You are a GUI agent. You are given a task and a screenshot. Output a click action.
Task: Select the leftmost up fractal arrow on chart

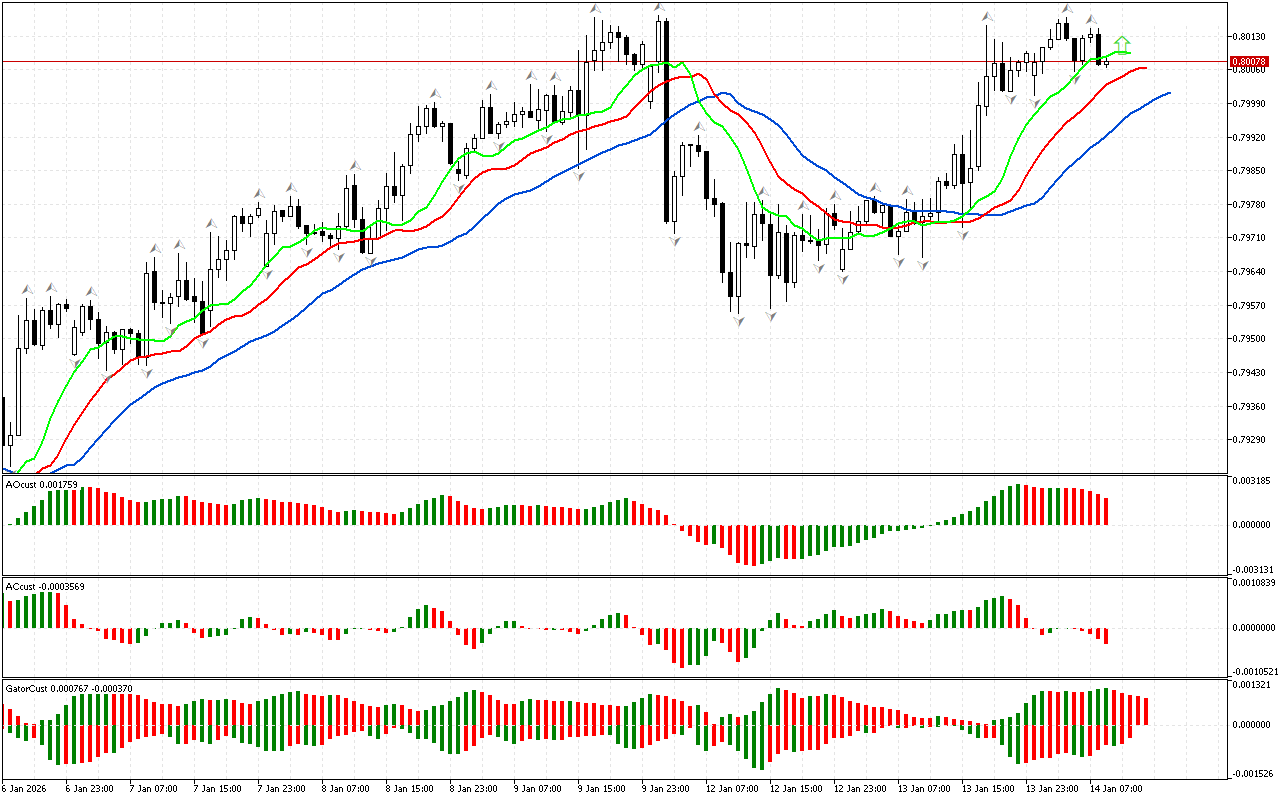point(26,289)
